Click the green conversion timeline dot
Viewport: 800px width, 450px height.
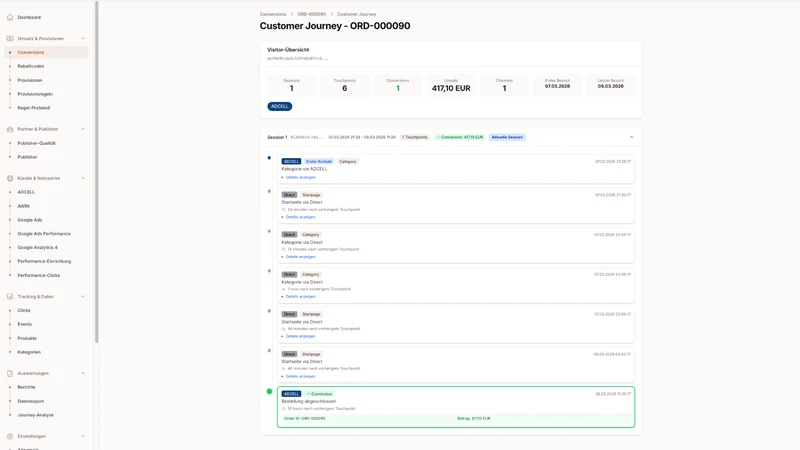pos(269,391)
